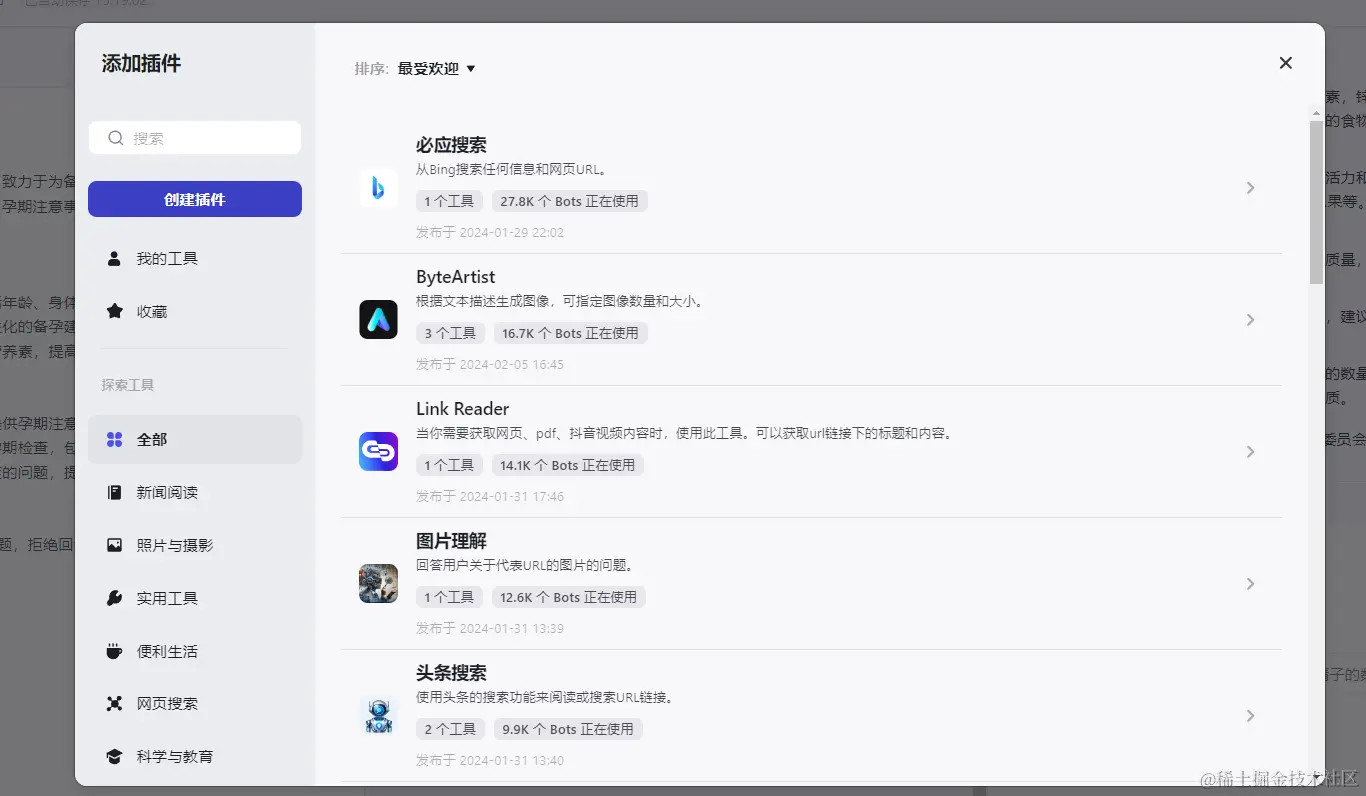The width and height of the screenshot is (1366, 796).
Task: Select the 收藏 menu item
Action: tap(195, 312)
